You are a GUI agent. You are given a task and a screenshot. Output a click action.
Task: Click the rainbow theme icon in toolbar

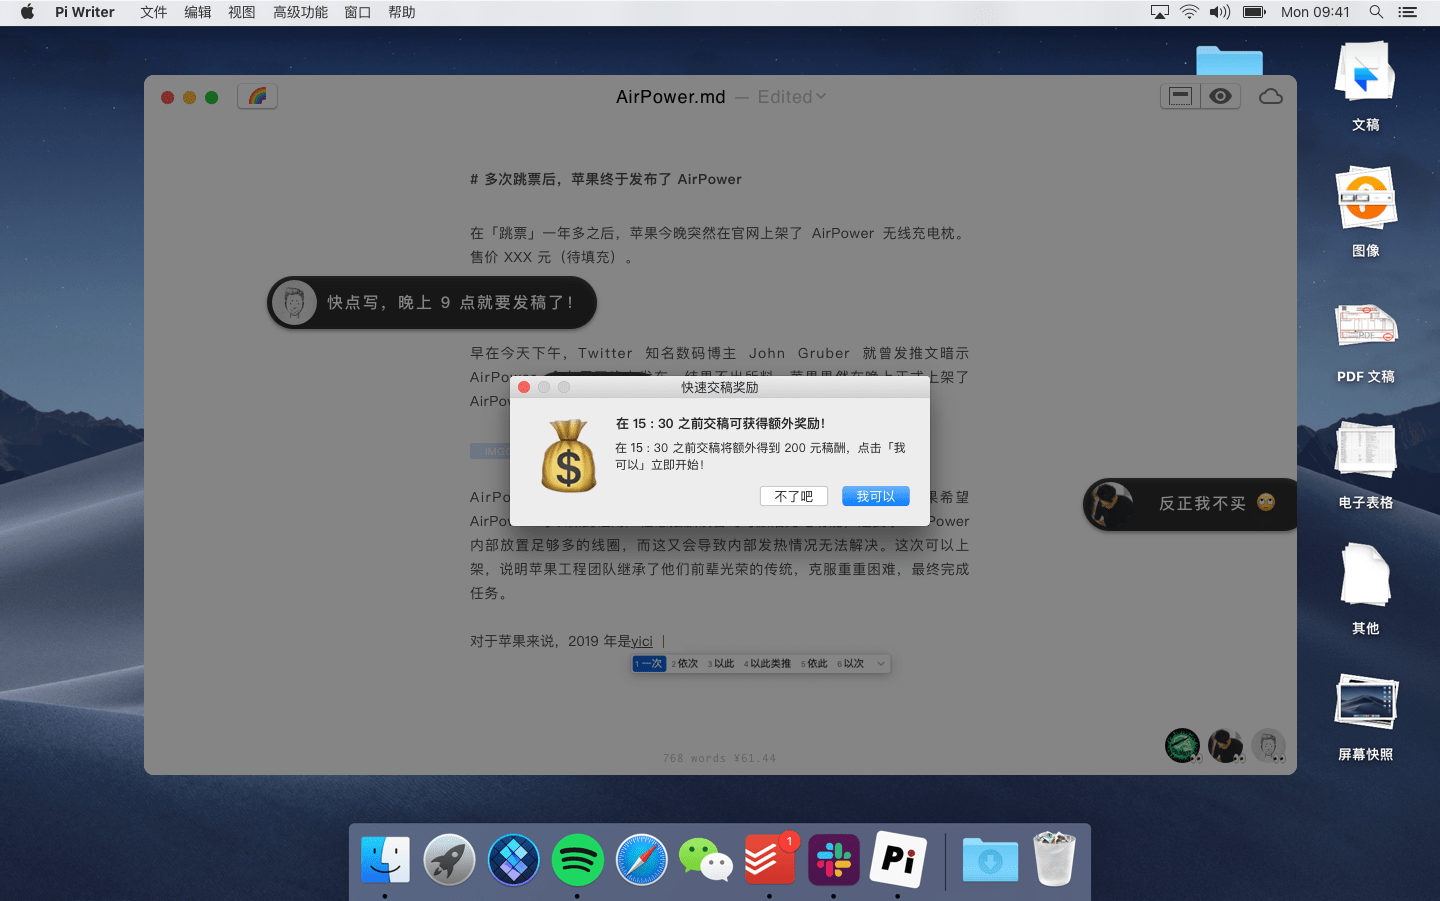(x=257, y=96)
